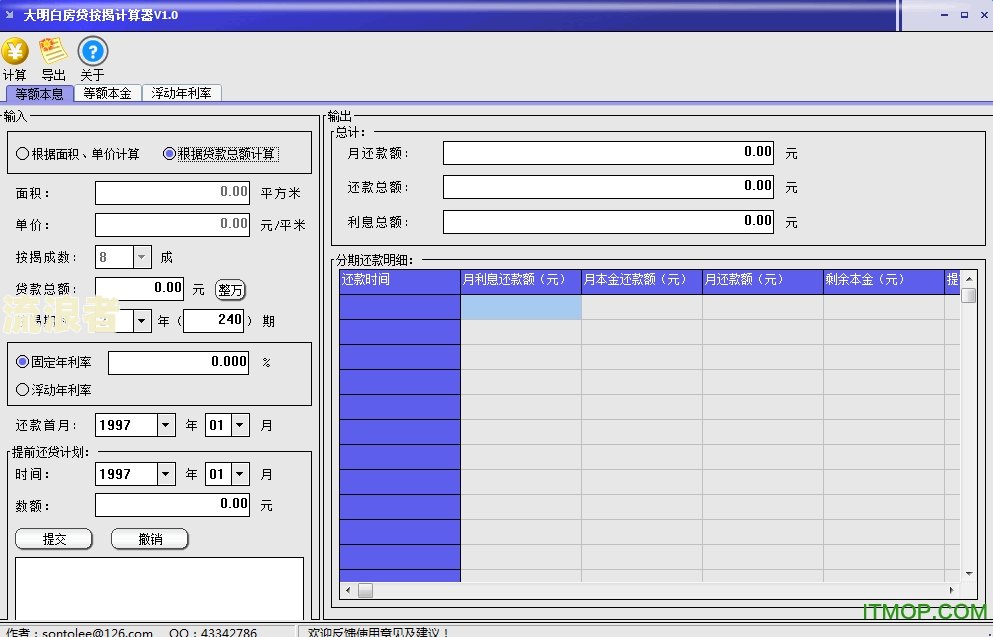Click the horizontal scrollbar right arrow
Image resolution: width=993 pixels, height=637 pixels.
click(952, 590)
